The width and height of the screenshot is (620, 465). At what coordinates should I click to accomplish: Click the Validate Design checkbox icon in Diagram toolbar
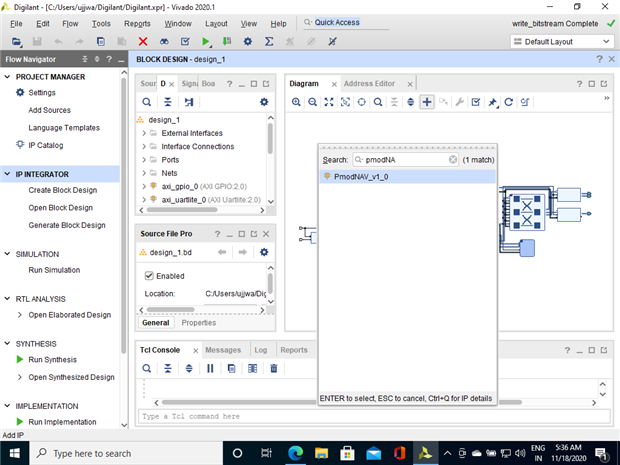point(476,102)
